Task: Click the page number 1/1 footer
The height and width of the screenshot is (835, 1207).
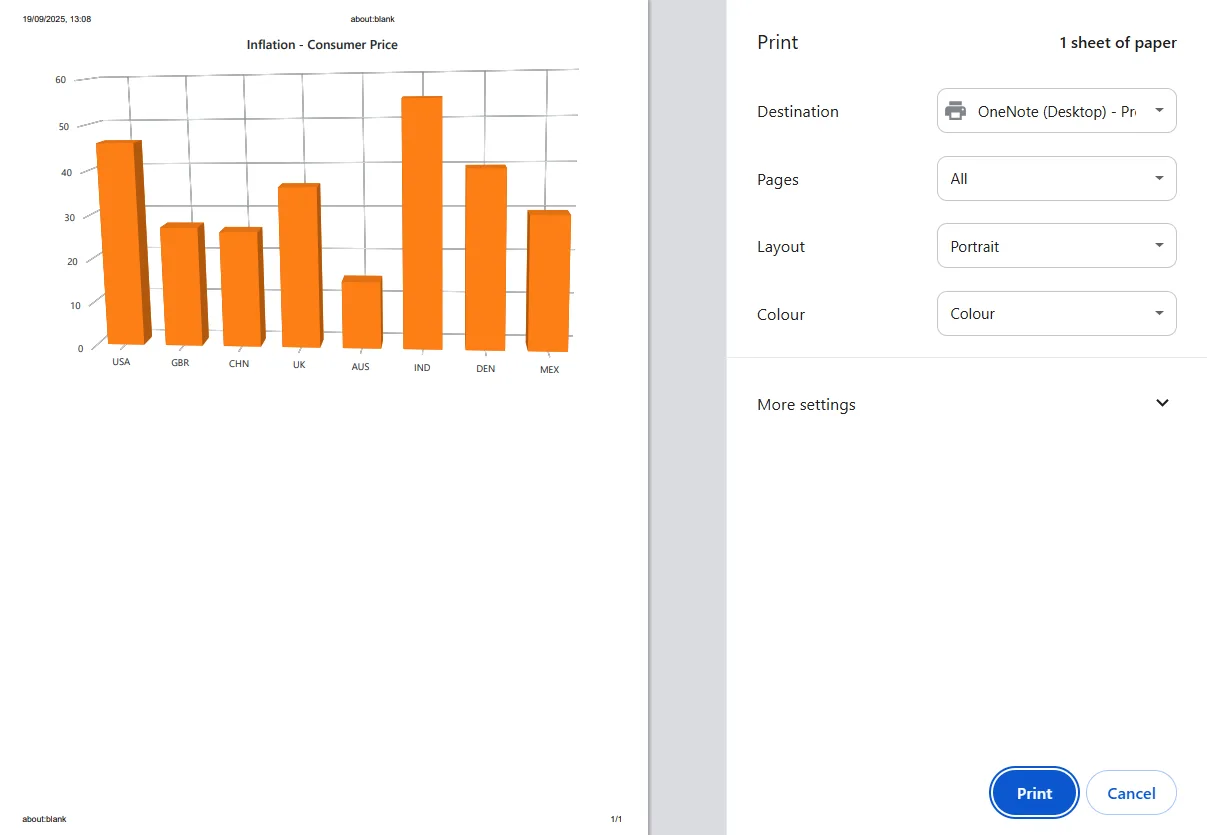Action: pos(616,819)
